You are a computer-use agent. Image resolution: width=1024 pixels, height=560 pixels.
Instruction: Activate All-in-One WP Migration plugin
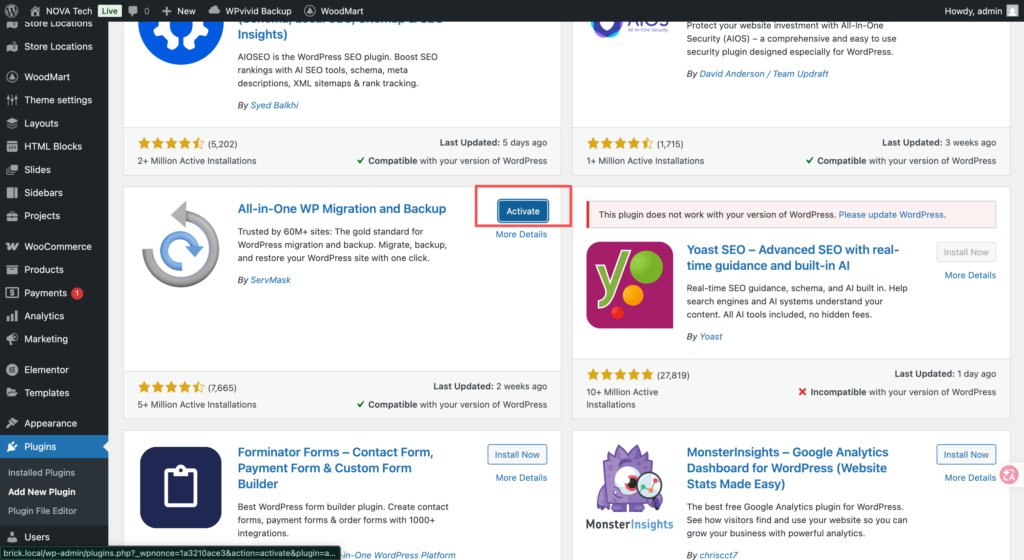point(523,211)
